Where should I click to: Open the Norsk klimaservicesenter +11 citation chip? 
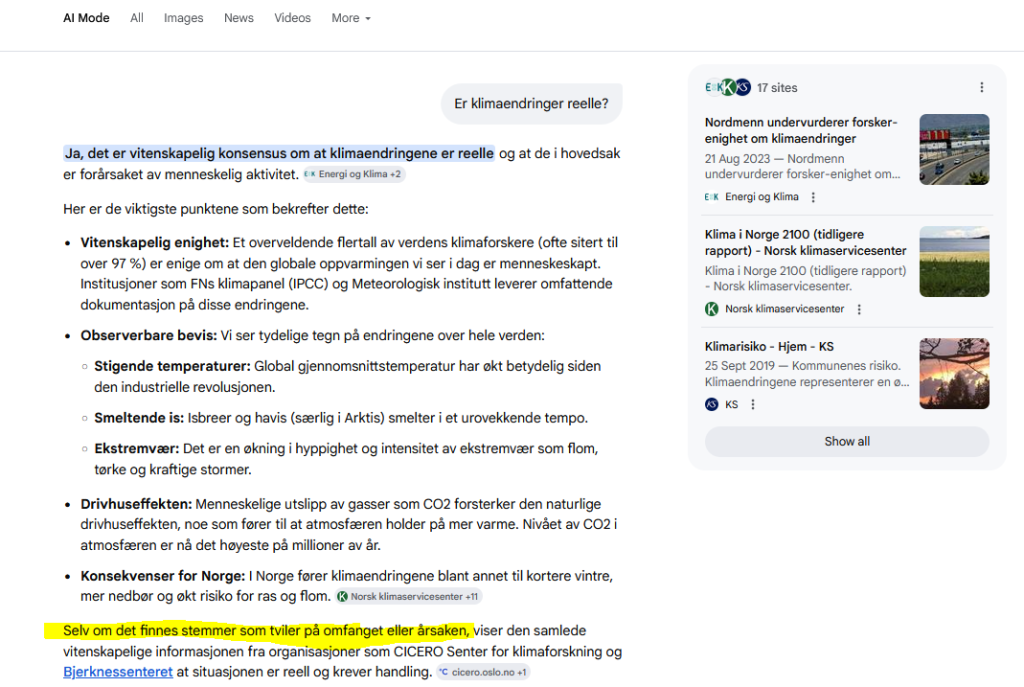[409, 596]
